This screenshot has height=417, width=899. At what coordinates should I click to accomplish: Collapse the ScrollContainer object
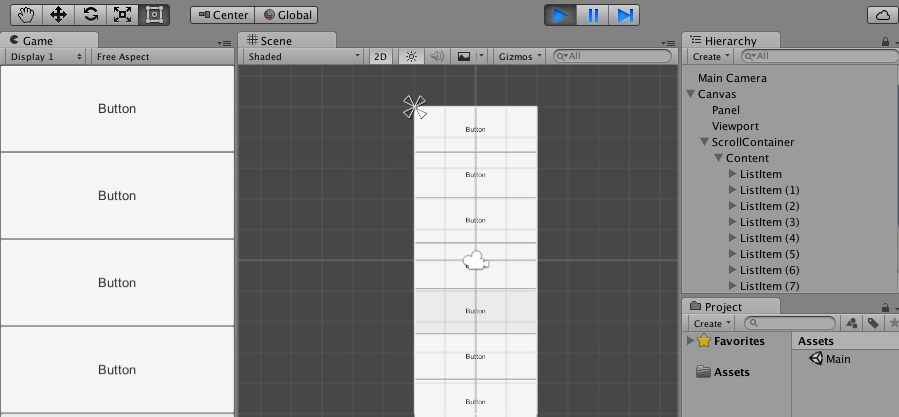pos(705,142)
